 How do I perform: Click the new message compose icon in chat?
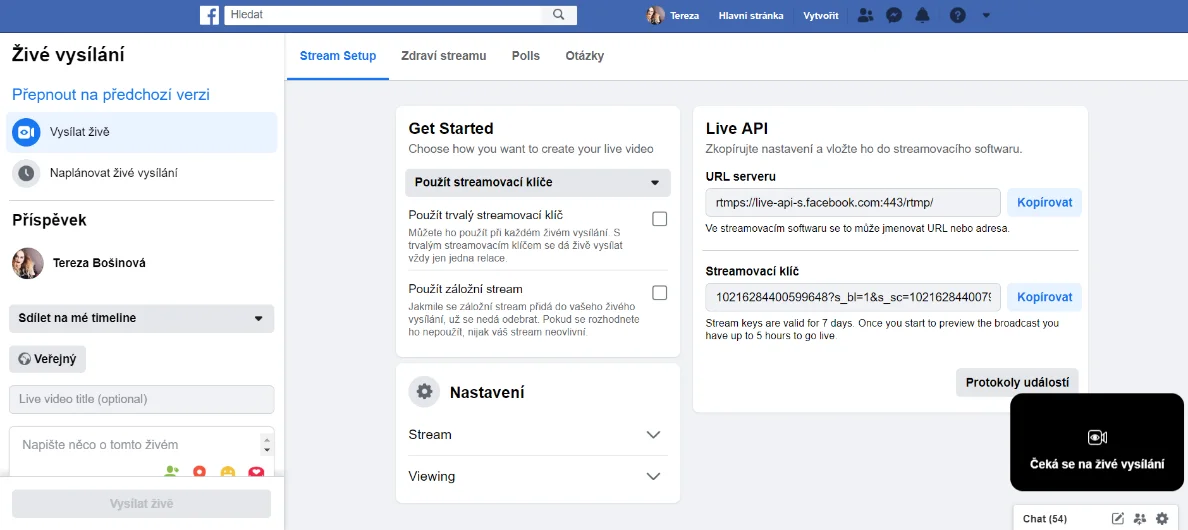1118,519
